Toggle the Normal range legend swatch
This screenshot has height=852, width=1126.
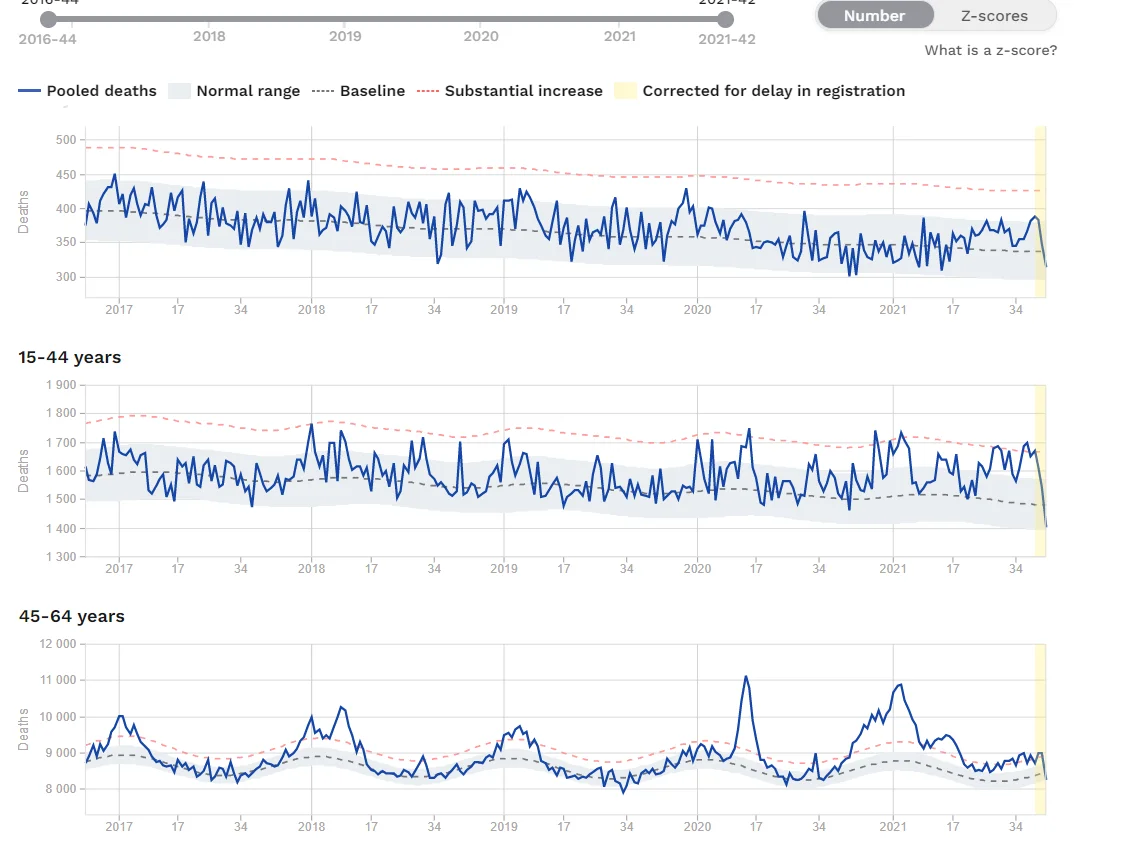tap(178, 91)
